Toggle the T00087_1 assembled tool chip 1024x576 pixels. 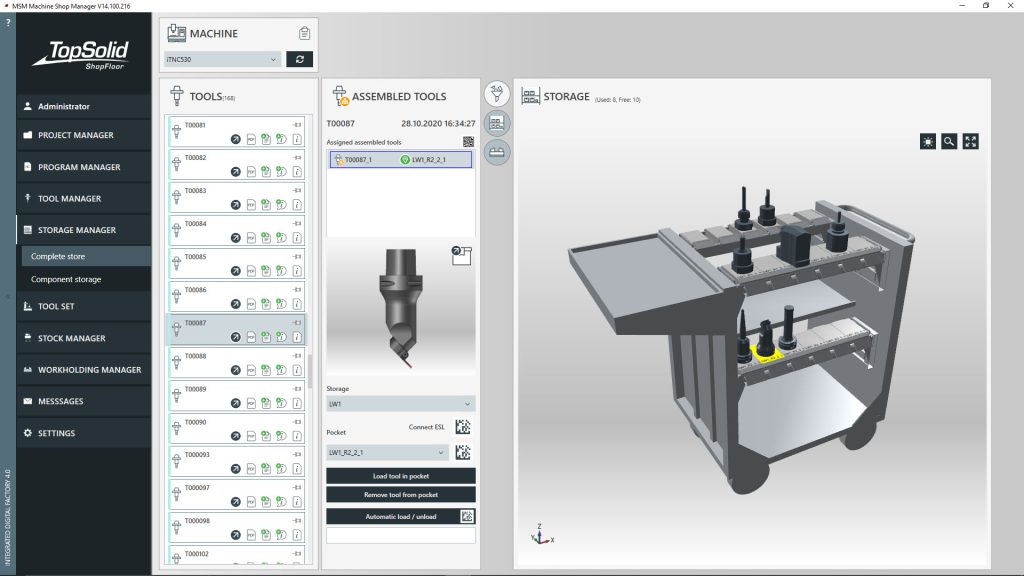tap(358, 158)
